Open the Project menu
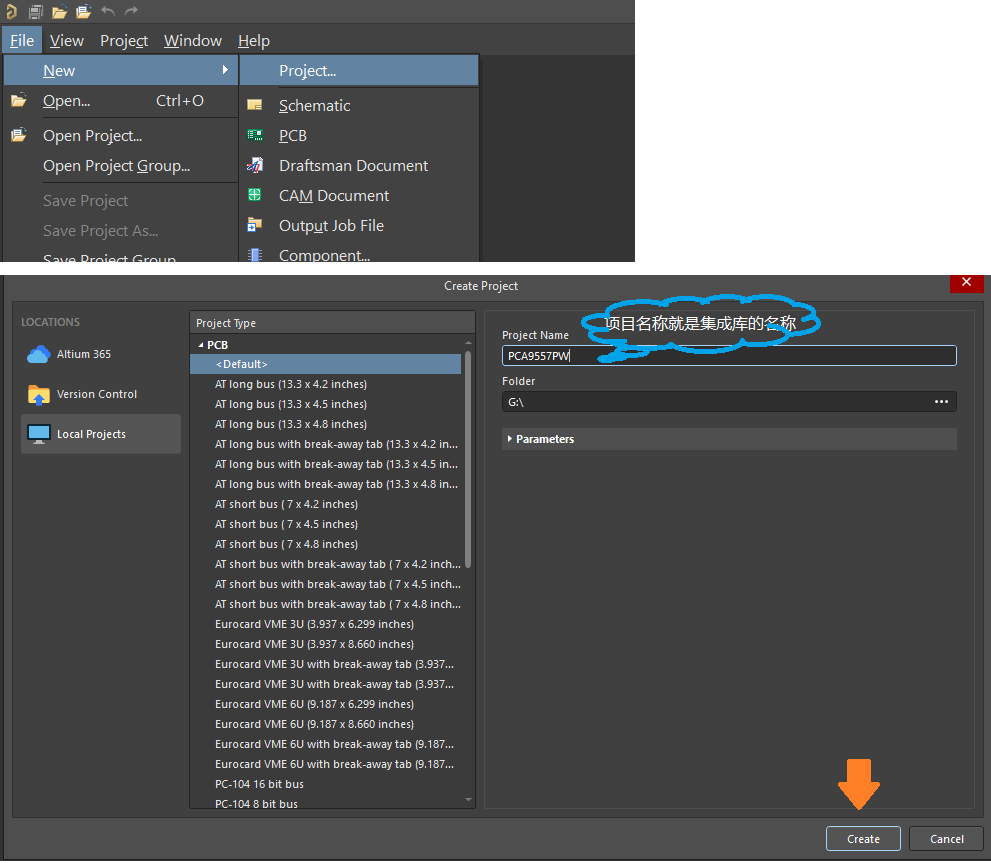 (124, 40)
